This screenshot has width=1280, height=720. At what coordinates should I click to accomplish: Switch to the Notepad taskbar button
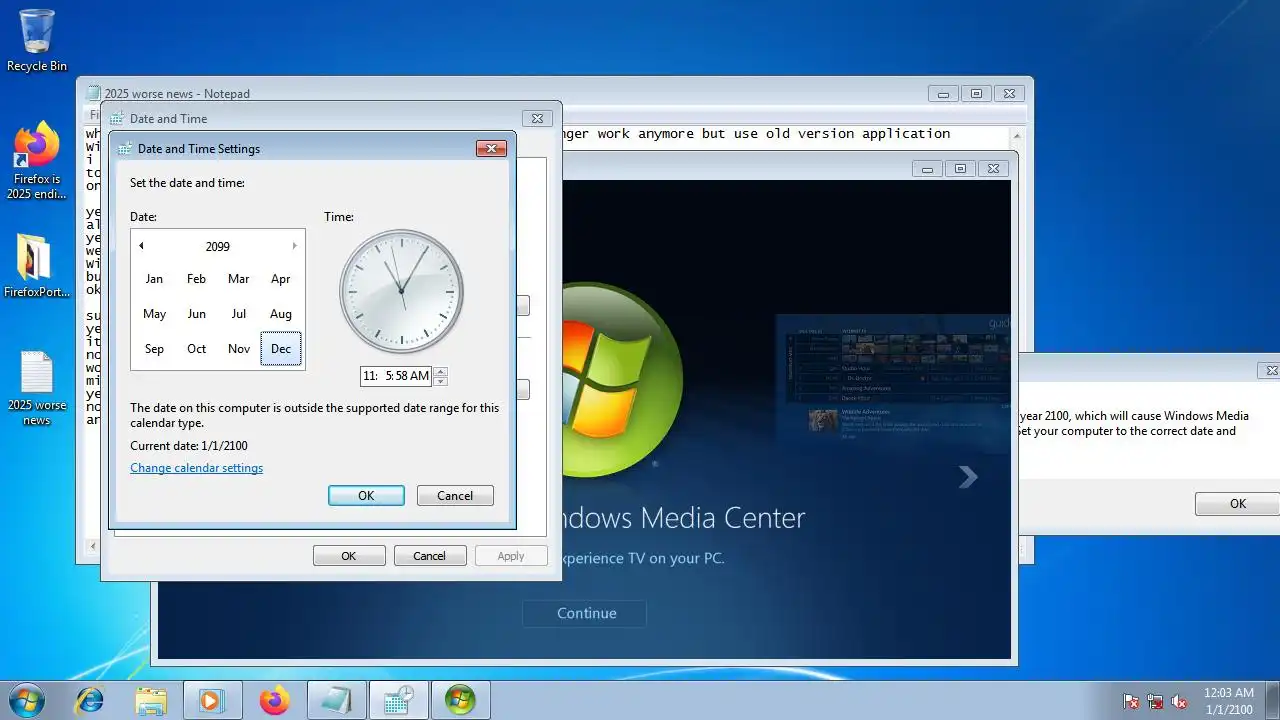[336, 700]
